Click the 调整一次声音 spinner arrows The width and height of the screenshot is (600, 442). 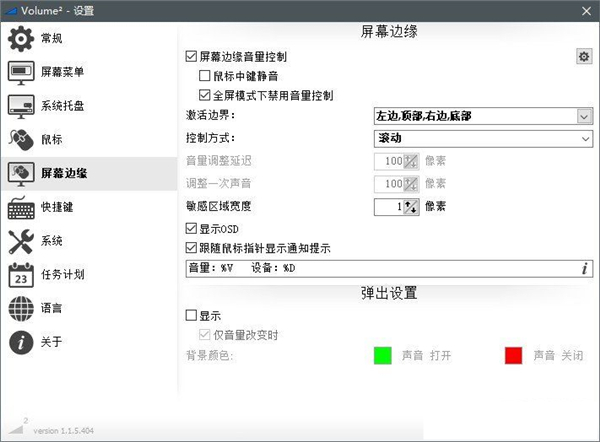coord(411,184)
